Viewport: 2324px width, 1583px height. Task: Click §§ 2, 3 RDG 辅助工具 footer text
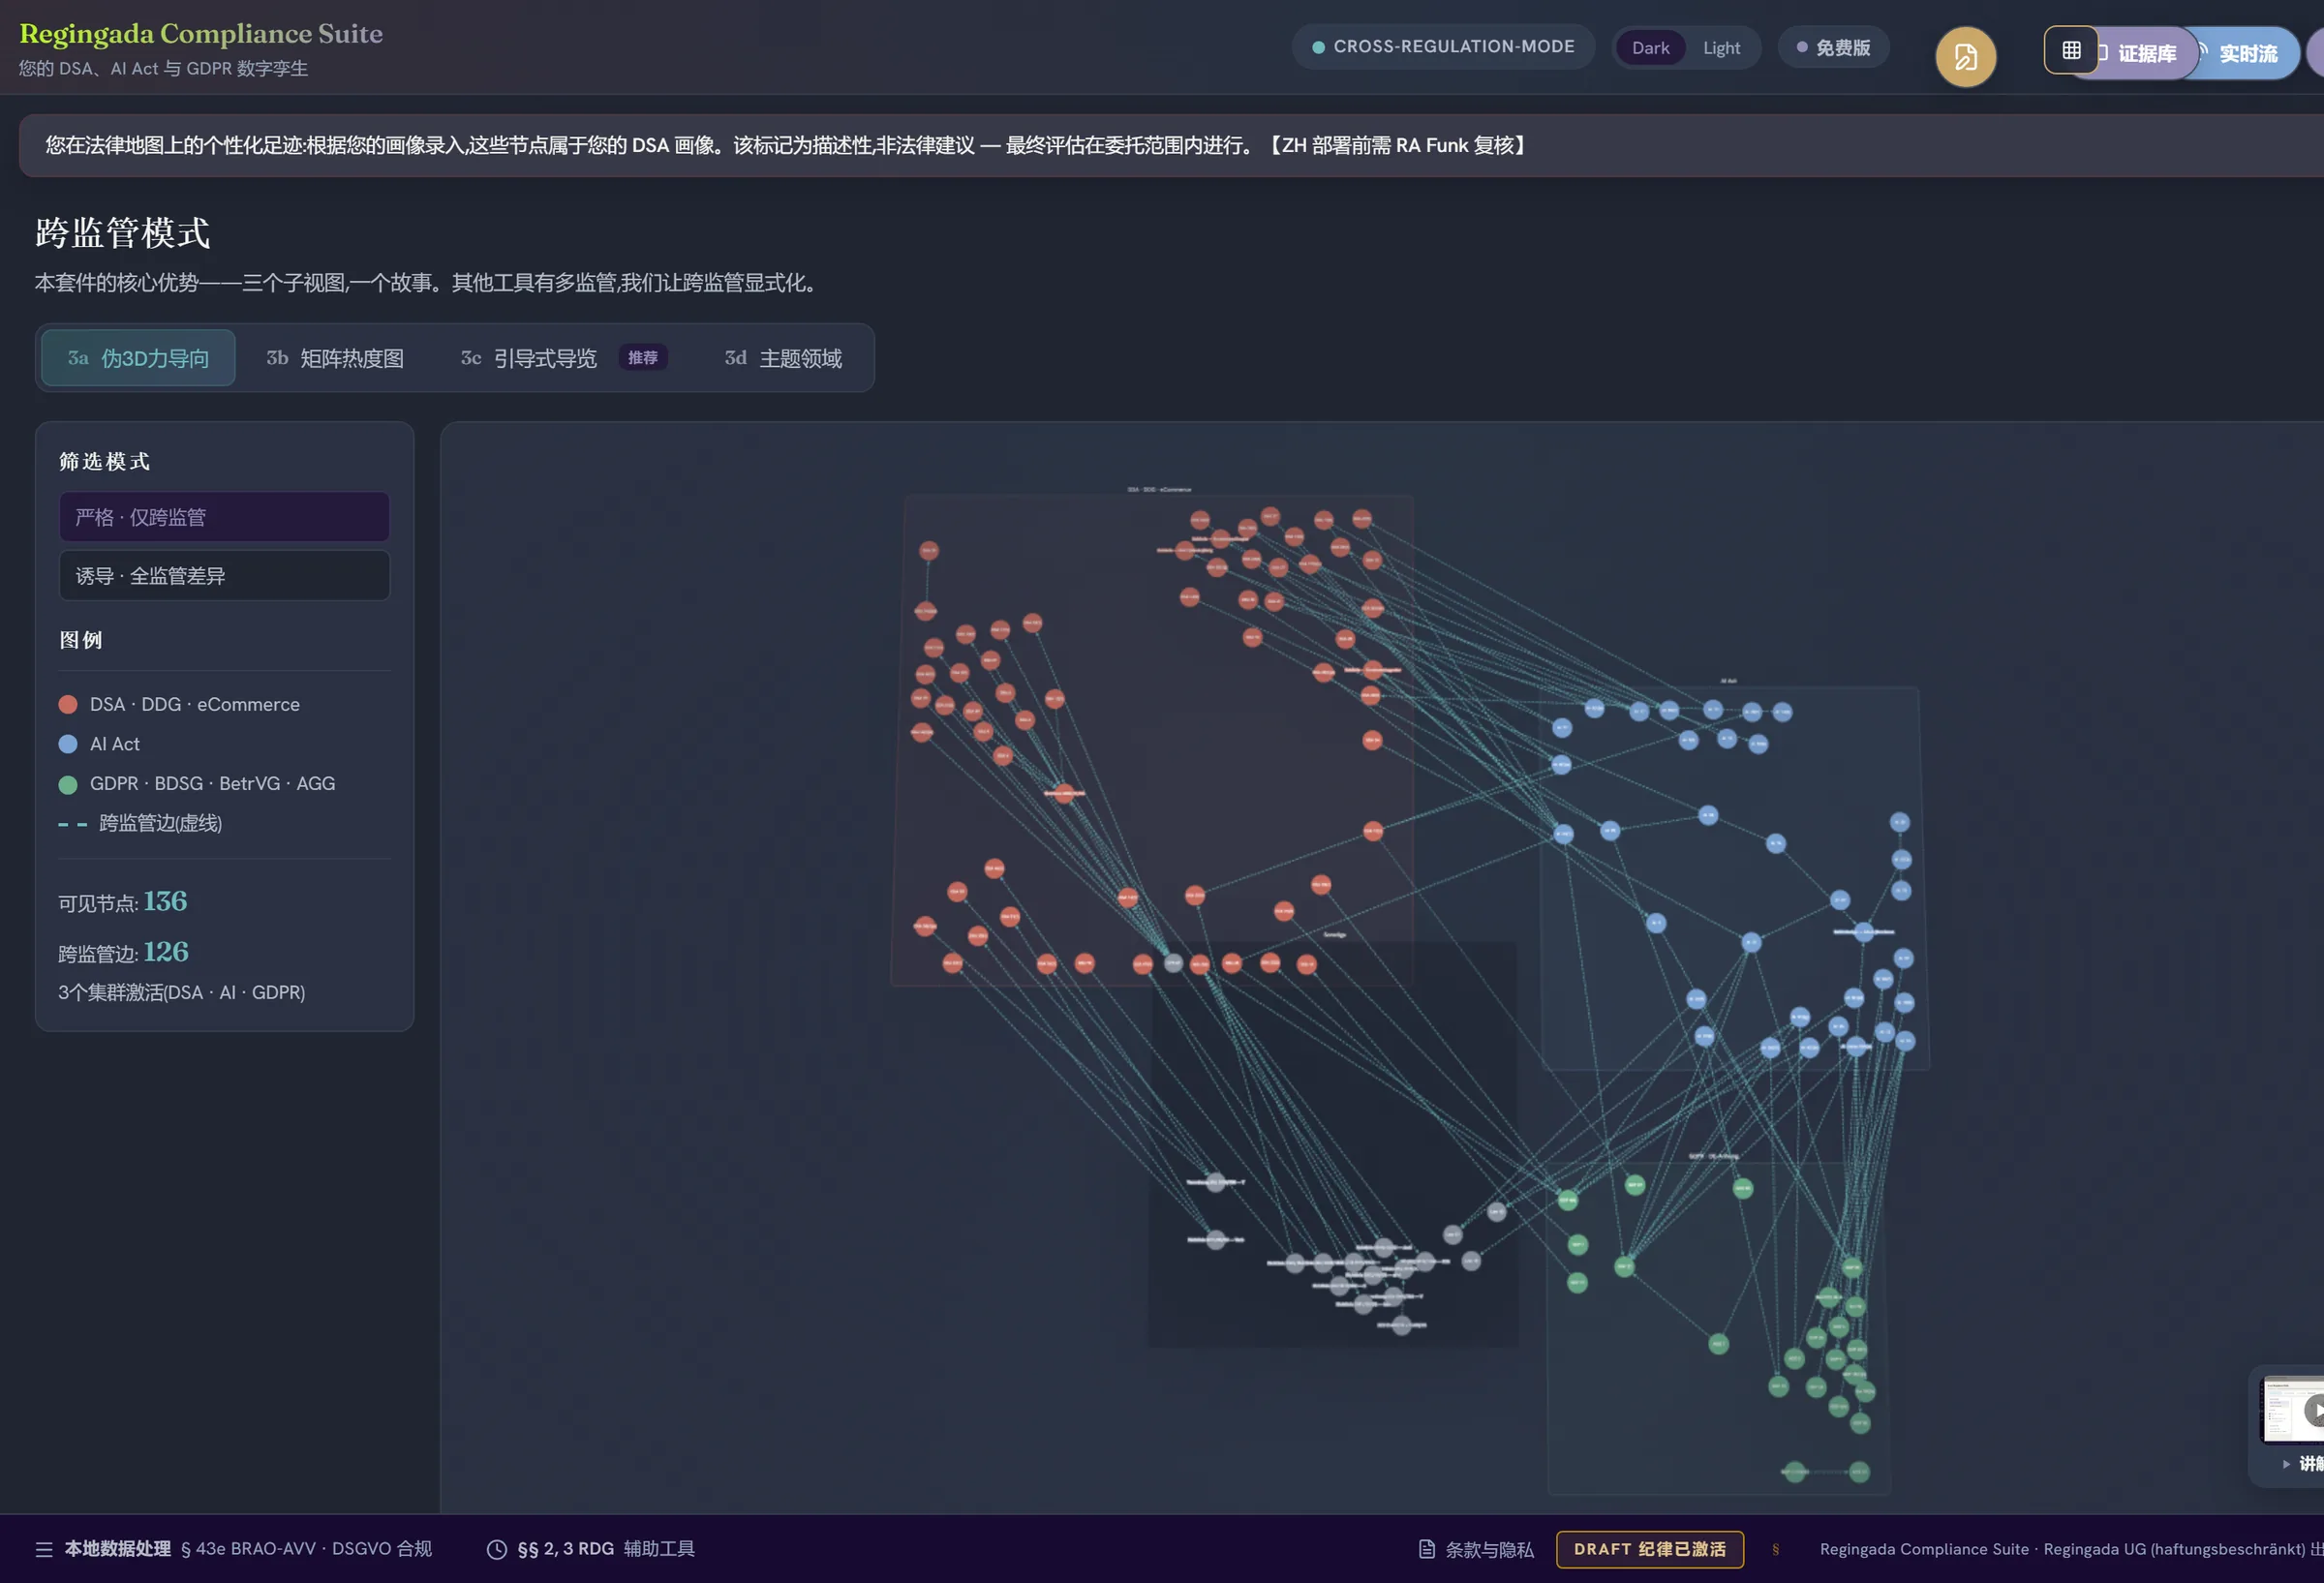tap(606, 1548)
